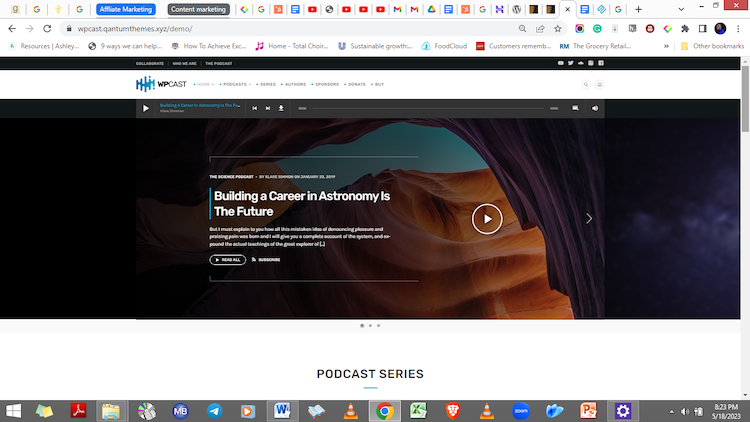Open site search magnifier icon
750x422 pixels.
[x=586, y=85]
